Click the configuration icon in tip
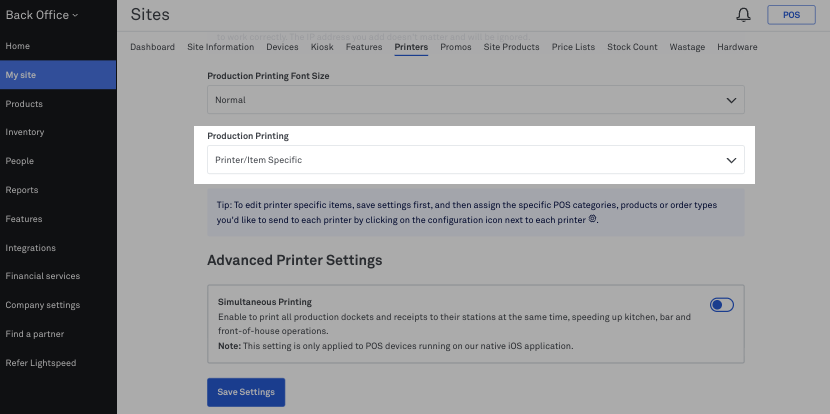This screenshot has height=414, width=830. click(592, 219)
